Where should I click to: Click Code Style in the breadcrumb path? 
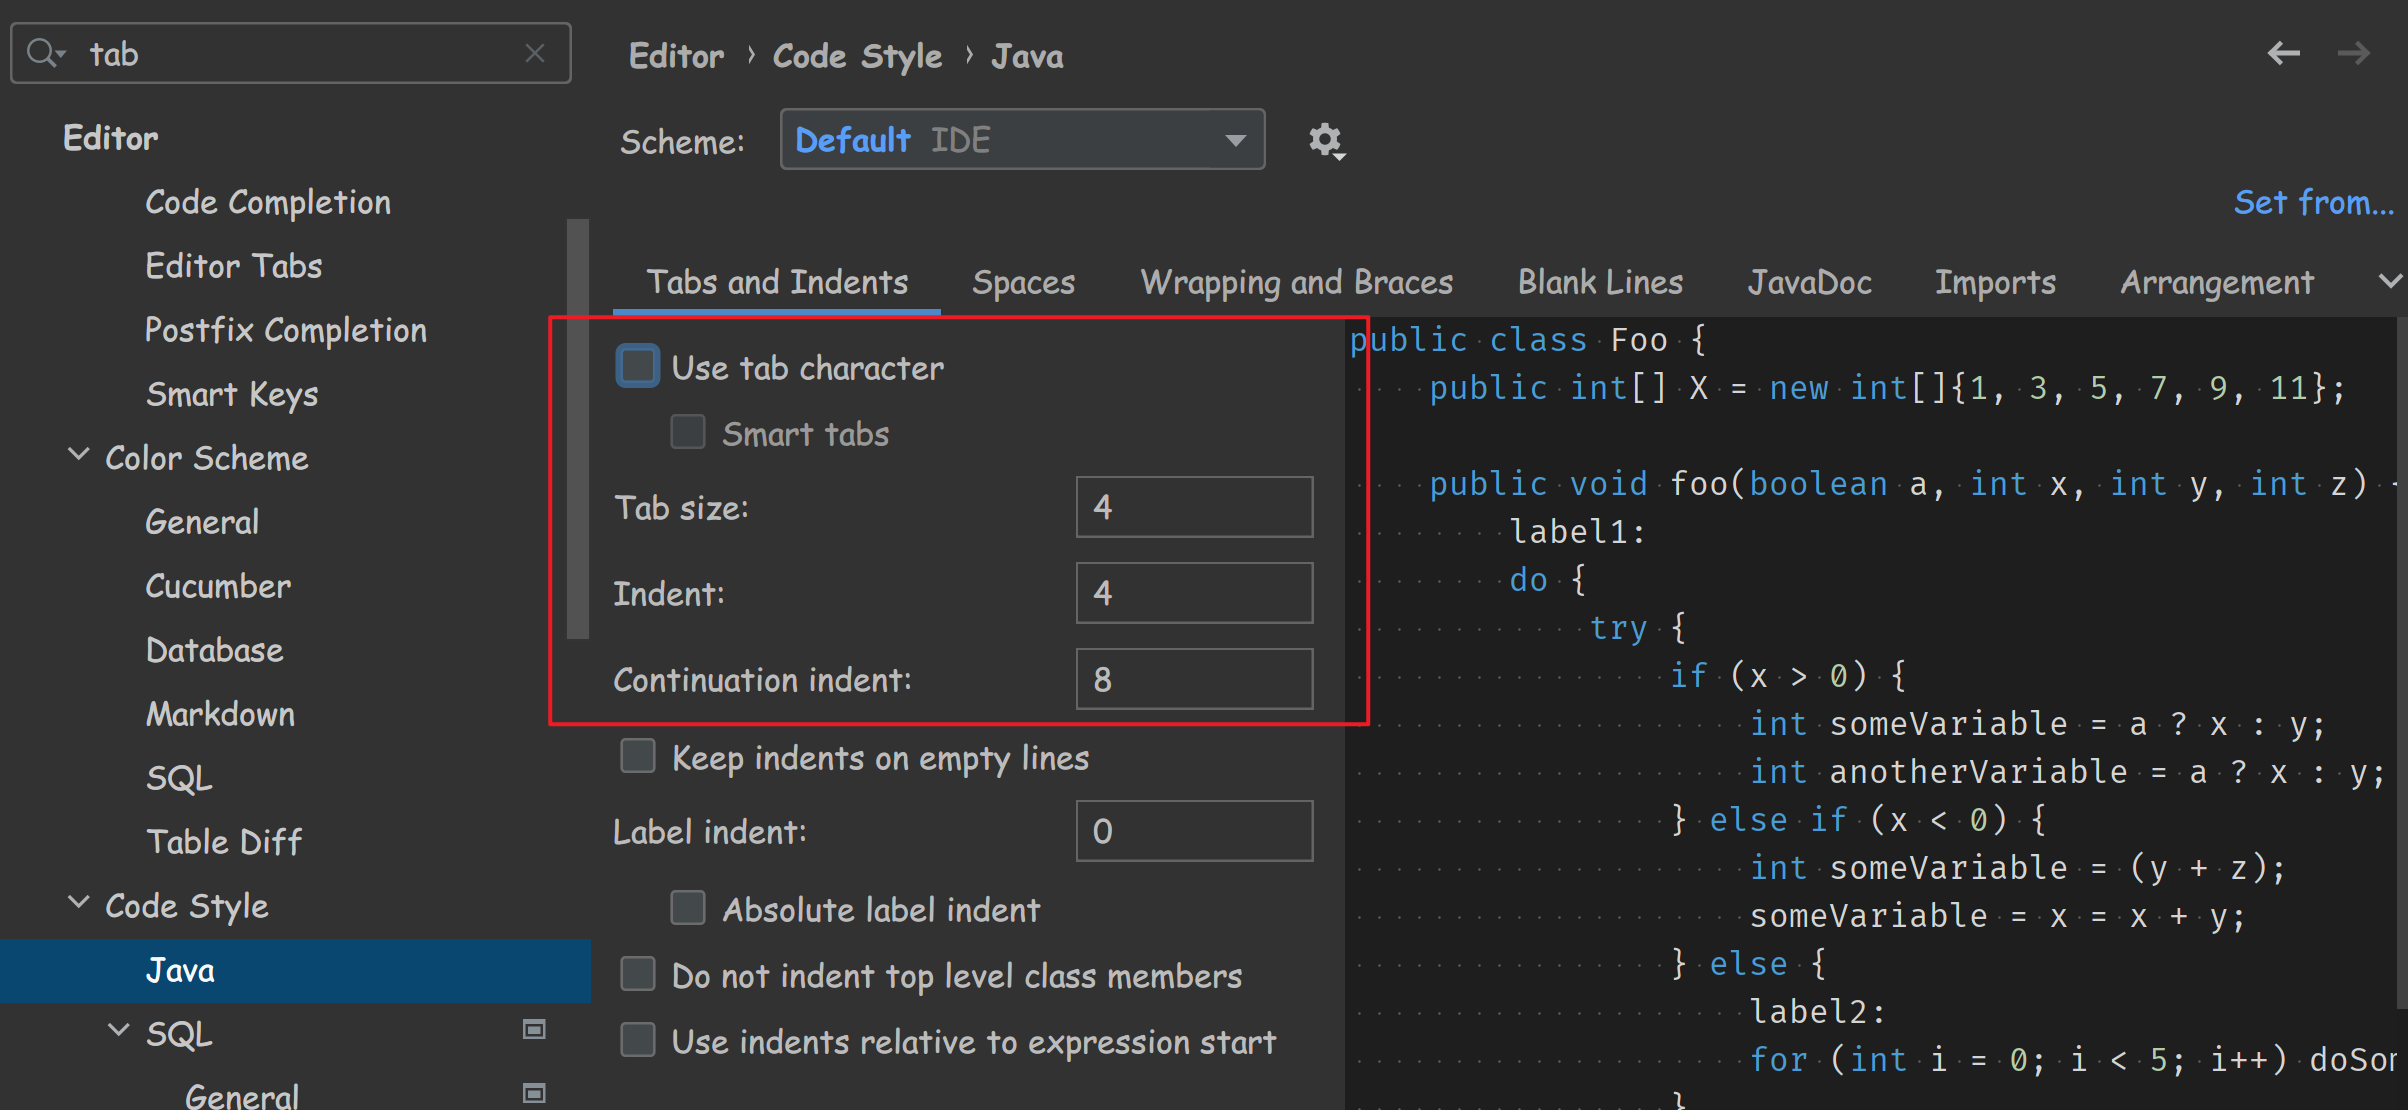point(857,56)
